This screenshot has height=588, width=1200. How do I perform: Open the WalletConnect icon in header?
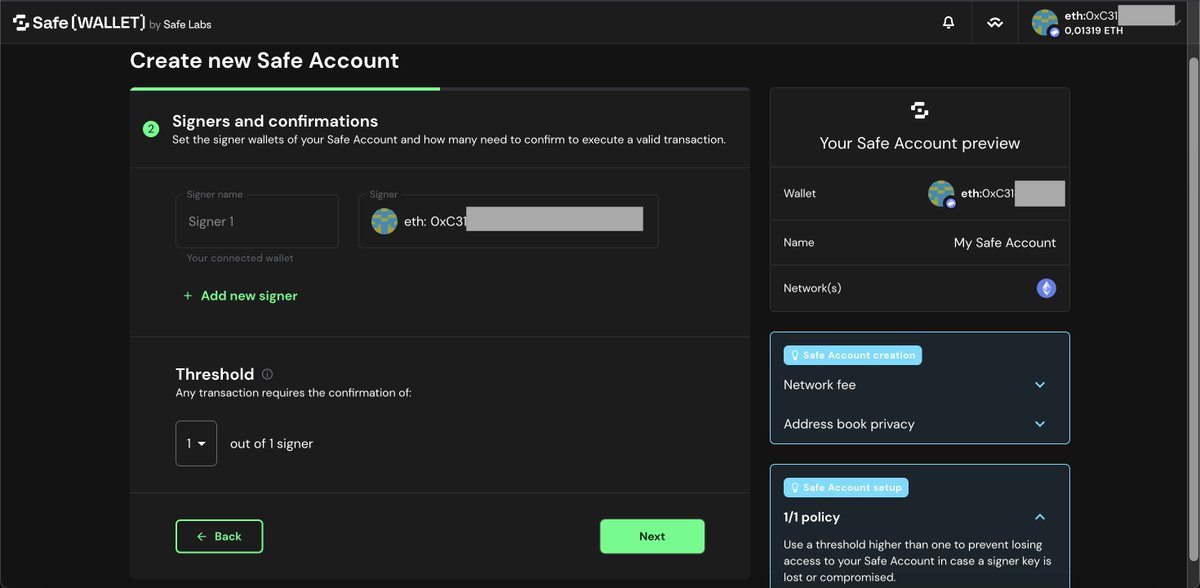(x=995, y=23)
